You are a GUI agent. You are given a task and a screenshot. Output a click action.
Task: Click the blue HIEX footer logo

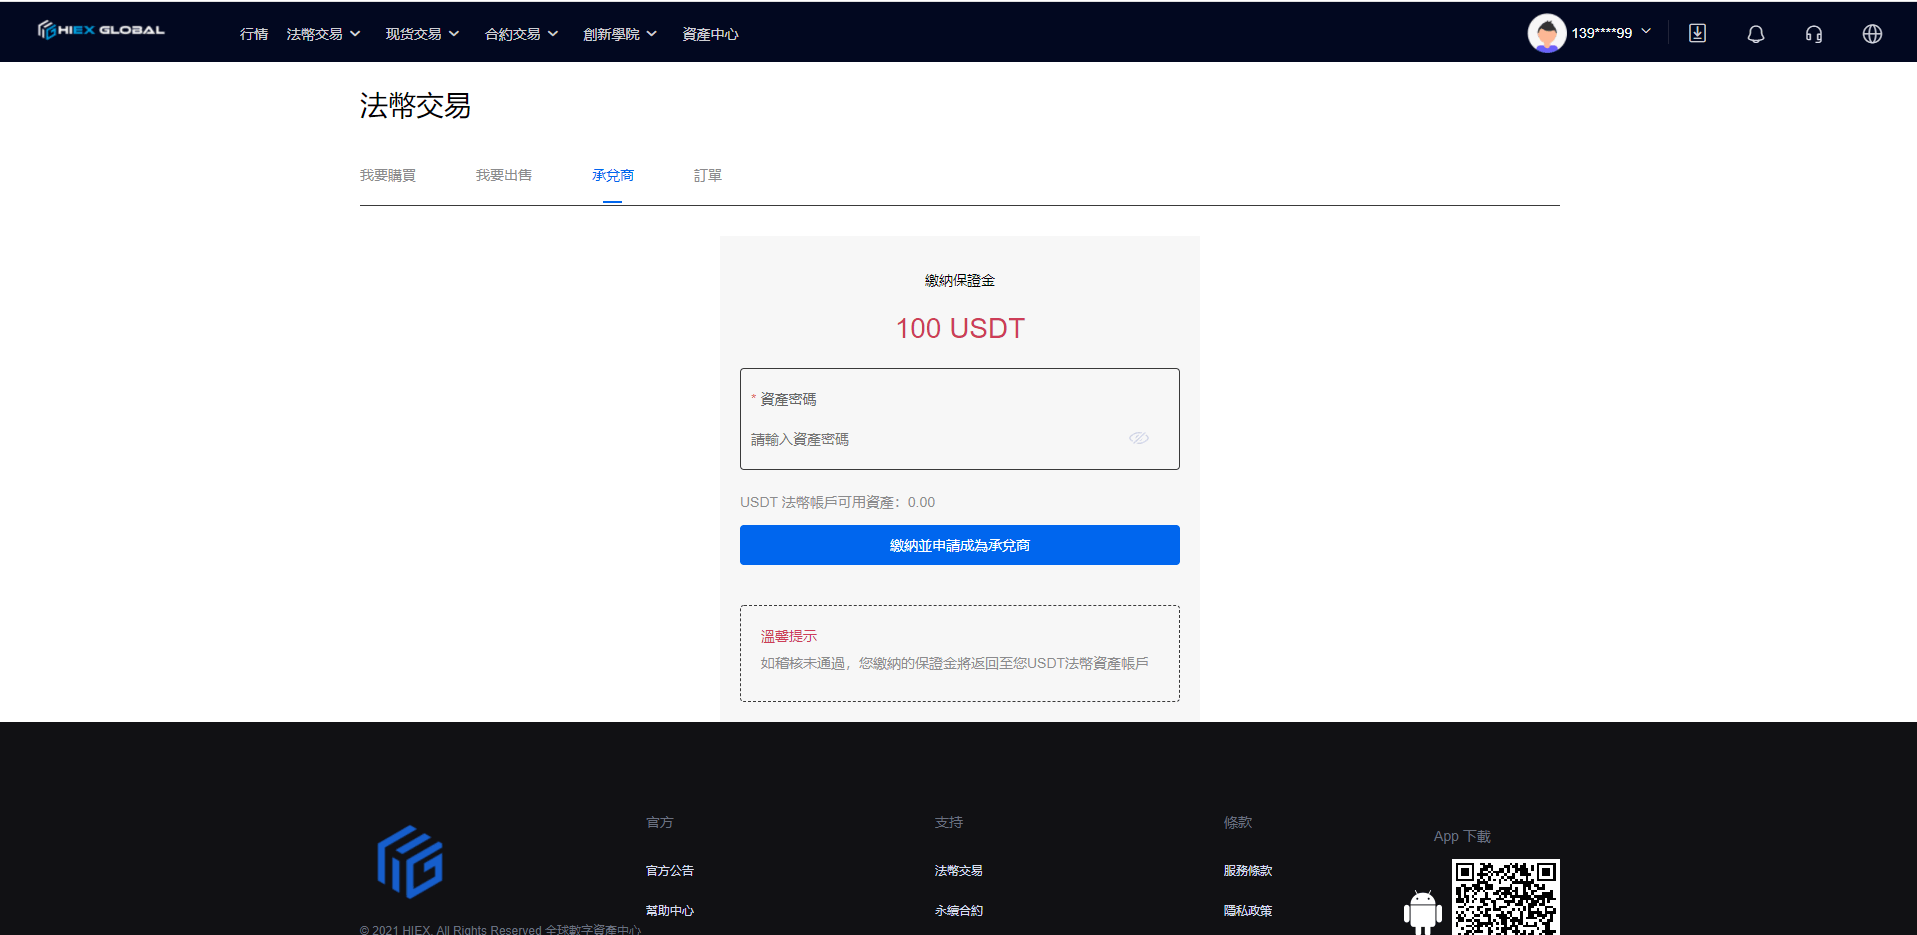tap(410, 861)
